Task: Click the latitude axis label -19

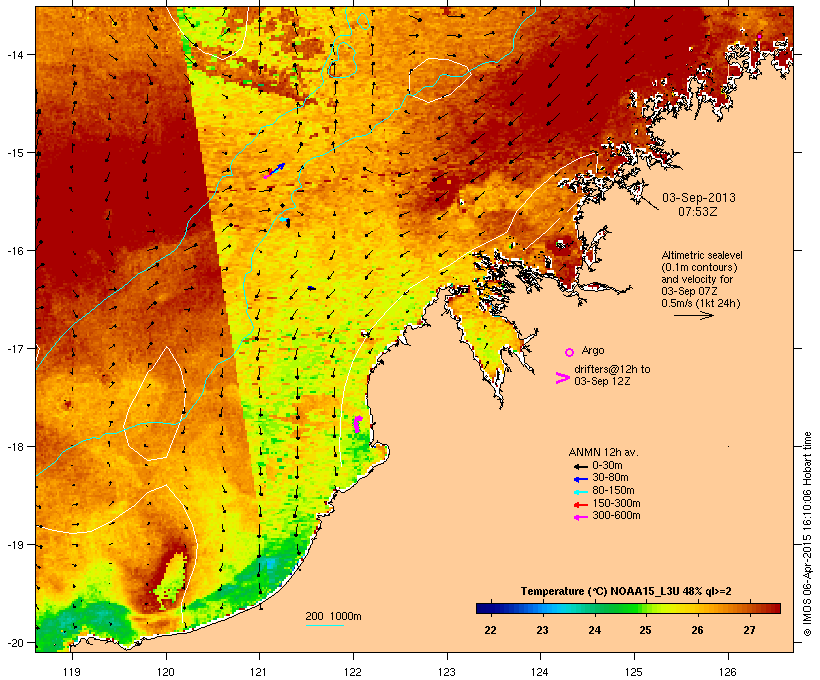Action: [x=15, y=545]
